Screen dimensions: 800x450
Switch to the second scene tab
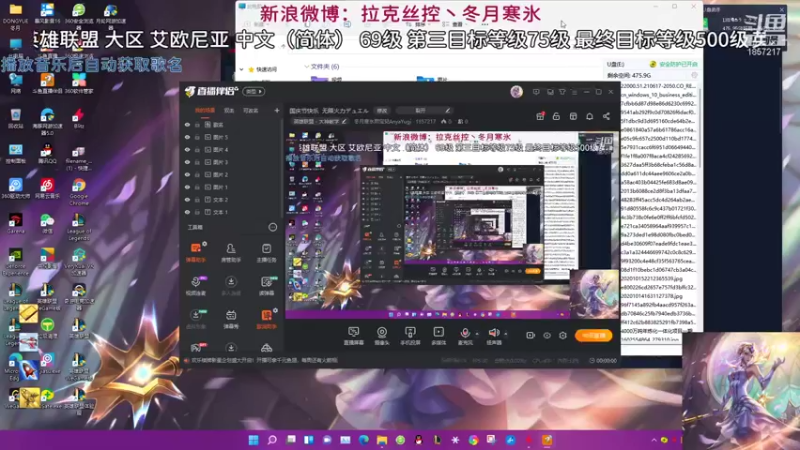pos(229,110)
